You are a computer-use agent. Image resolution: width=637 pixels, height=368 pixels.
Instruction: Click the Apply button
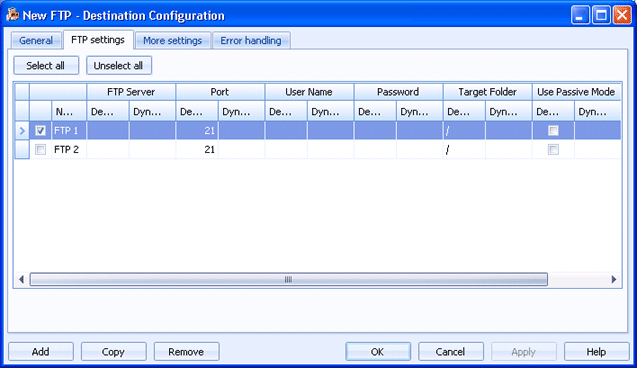pyautogui.click(x=524, y=352)
